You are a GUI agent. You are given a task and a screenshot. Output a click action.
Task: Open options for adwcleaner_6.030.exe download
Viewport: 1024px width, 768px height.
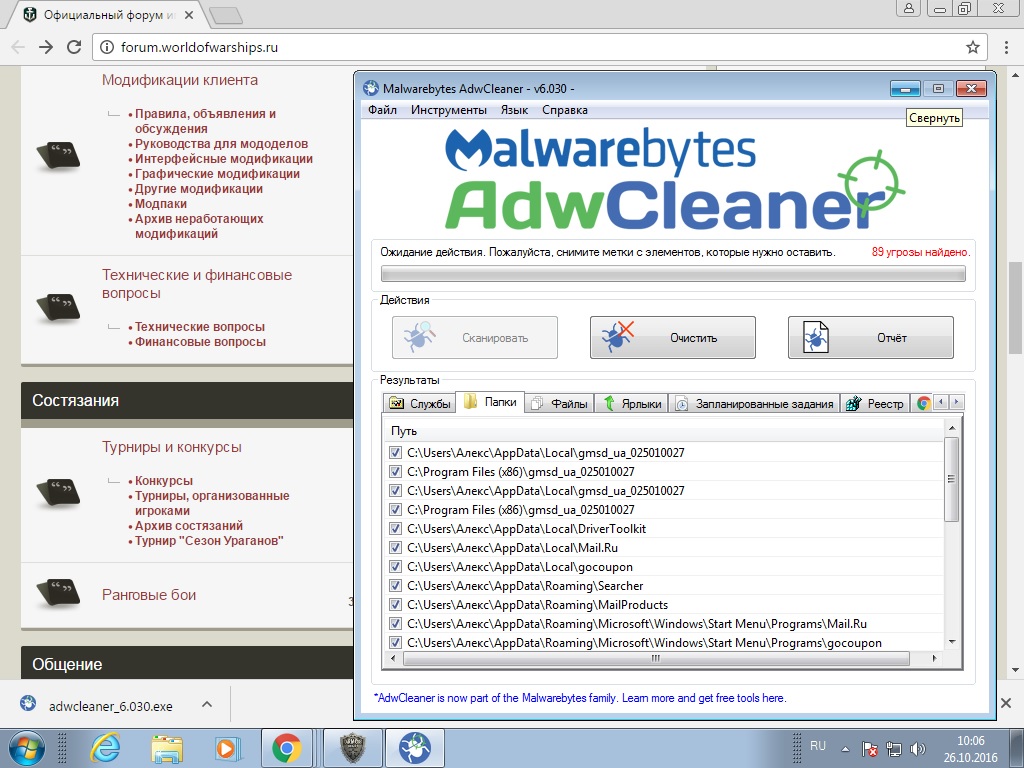point(206,705)
